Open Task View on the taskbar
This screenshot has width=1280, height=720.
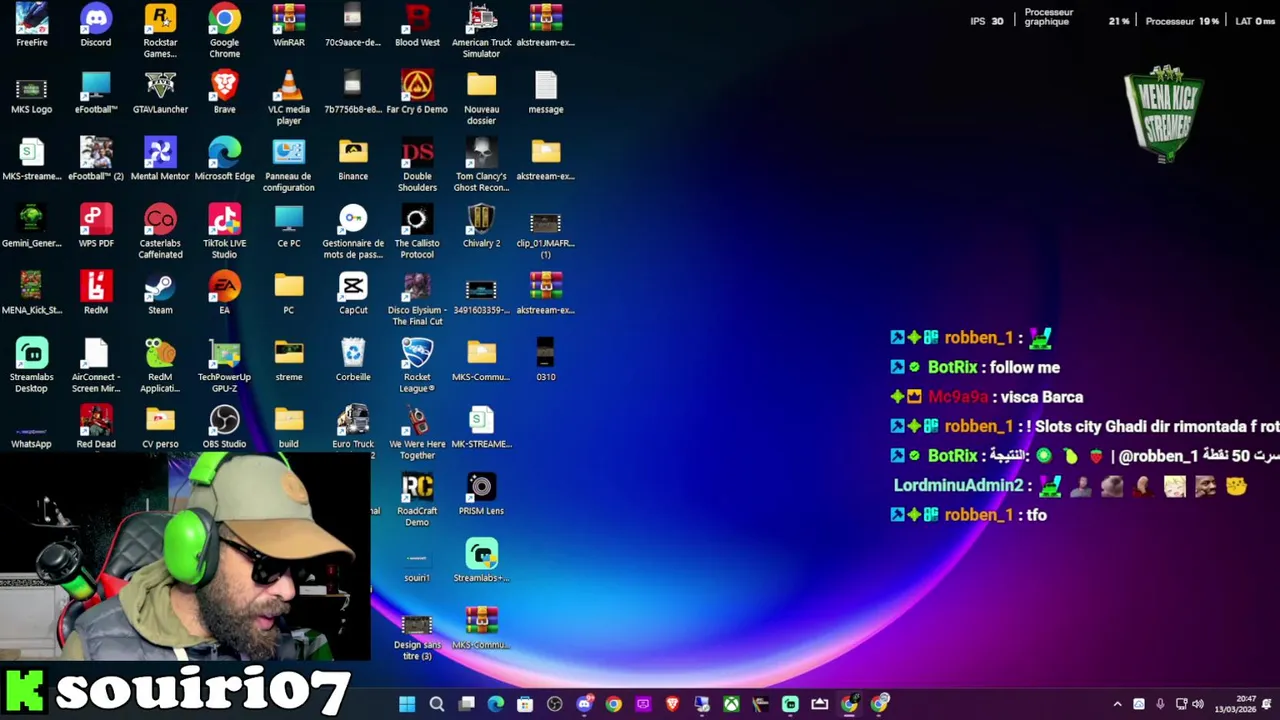coord(466,704)
